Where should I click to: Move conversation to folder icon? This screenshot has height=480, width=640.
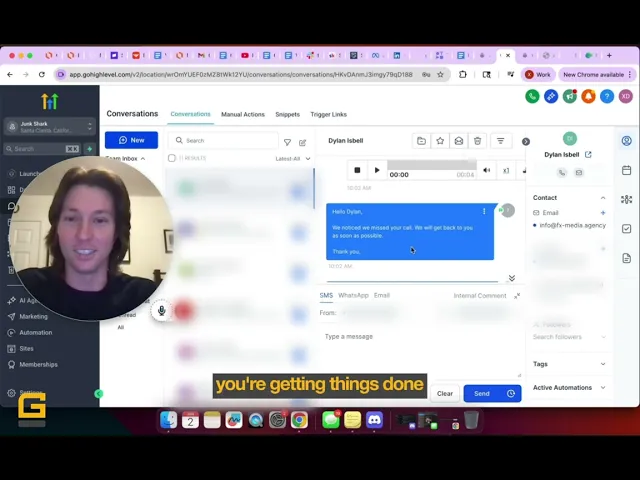421,141
